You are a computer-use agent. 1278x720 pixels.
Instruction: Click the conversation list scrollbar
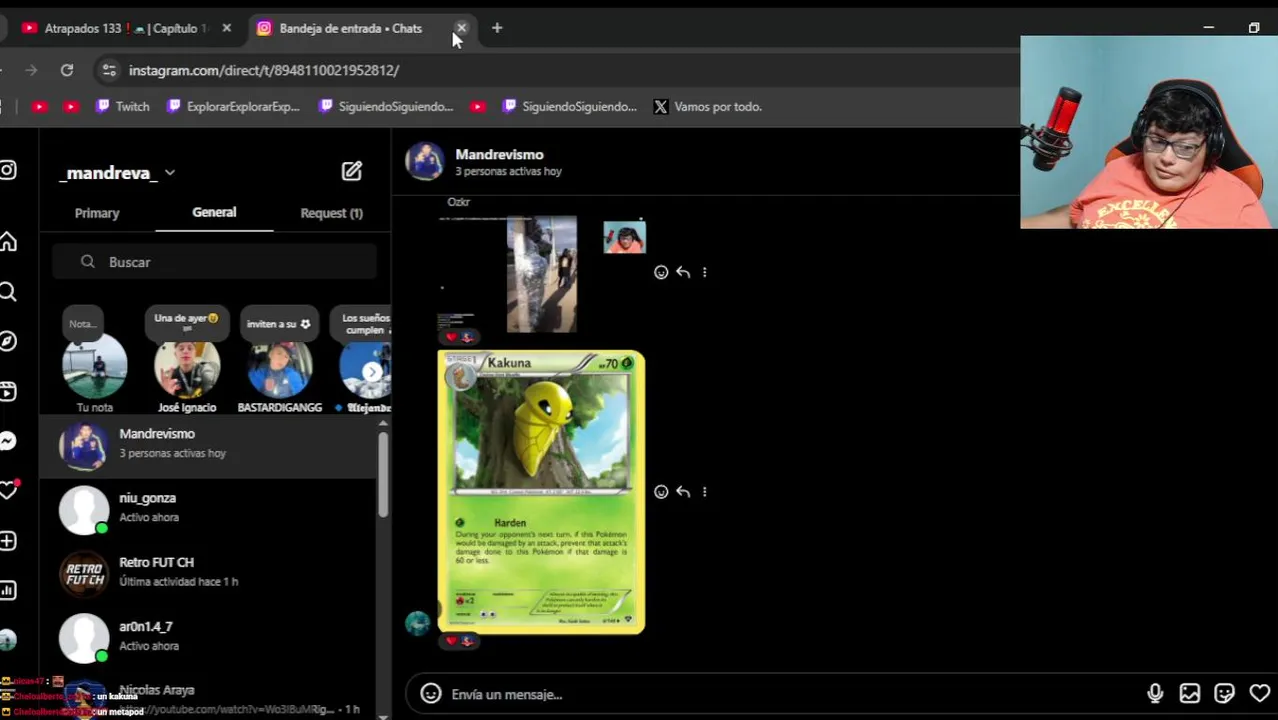pos(383,475)
